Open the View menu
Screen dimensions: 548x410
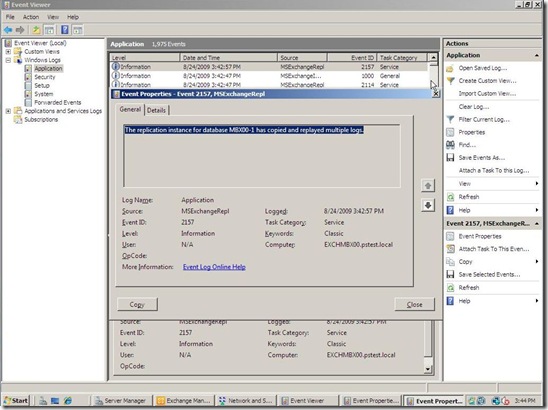[53, 17]
